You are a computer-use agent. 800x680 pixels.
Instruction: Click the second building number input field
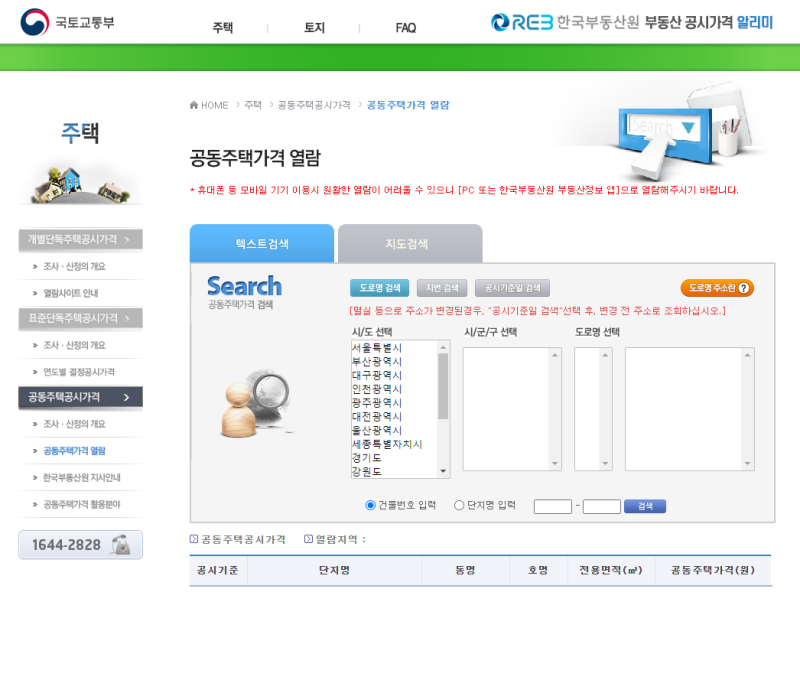coord(602,507)
